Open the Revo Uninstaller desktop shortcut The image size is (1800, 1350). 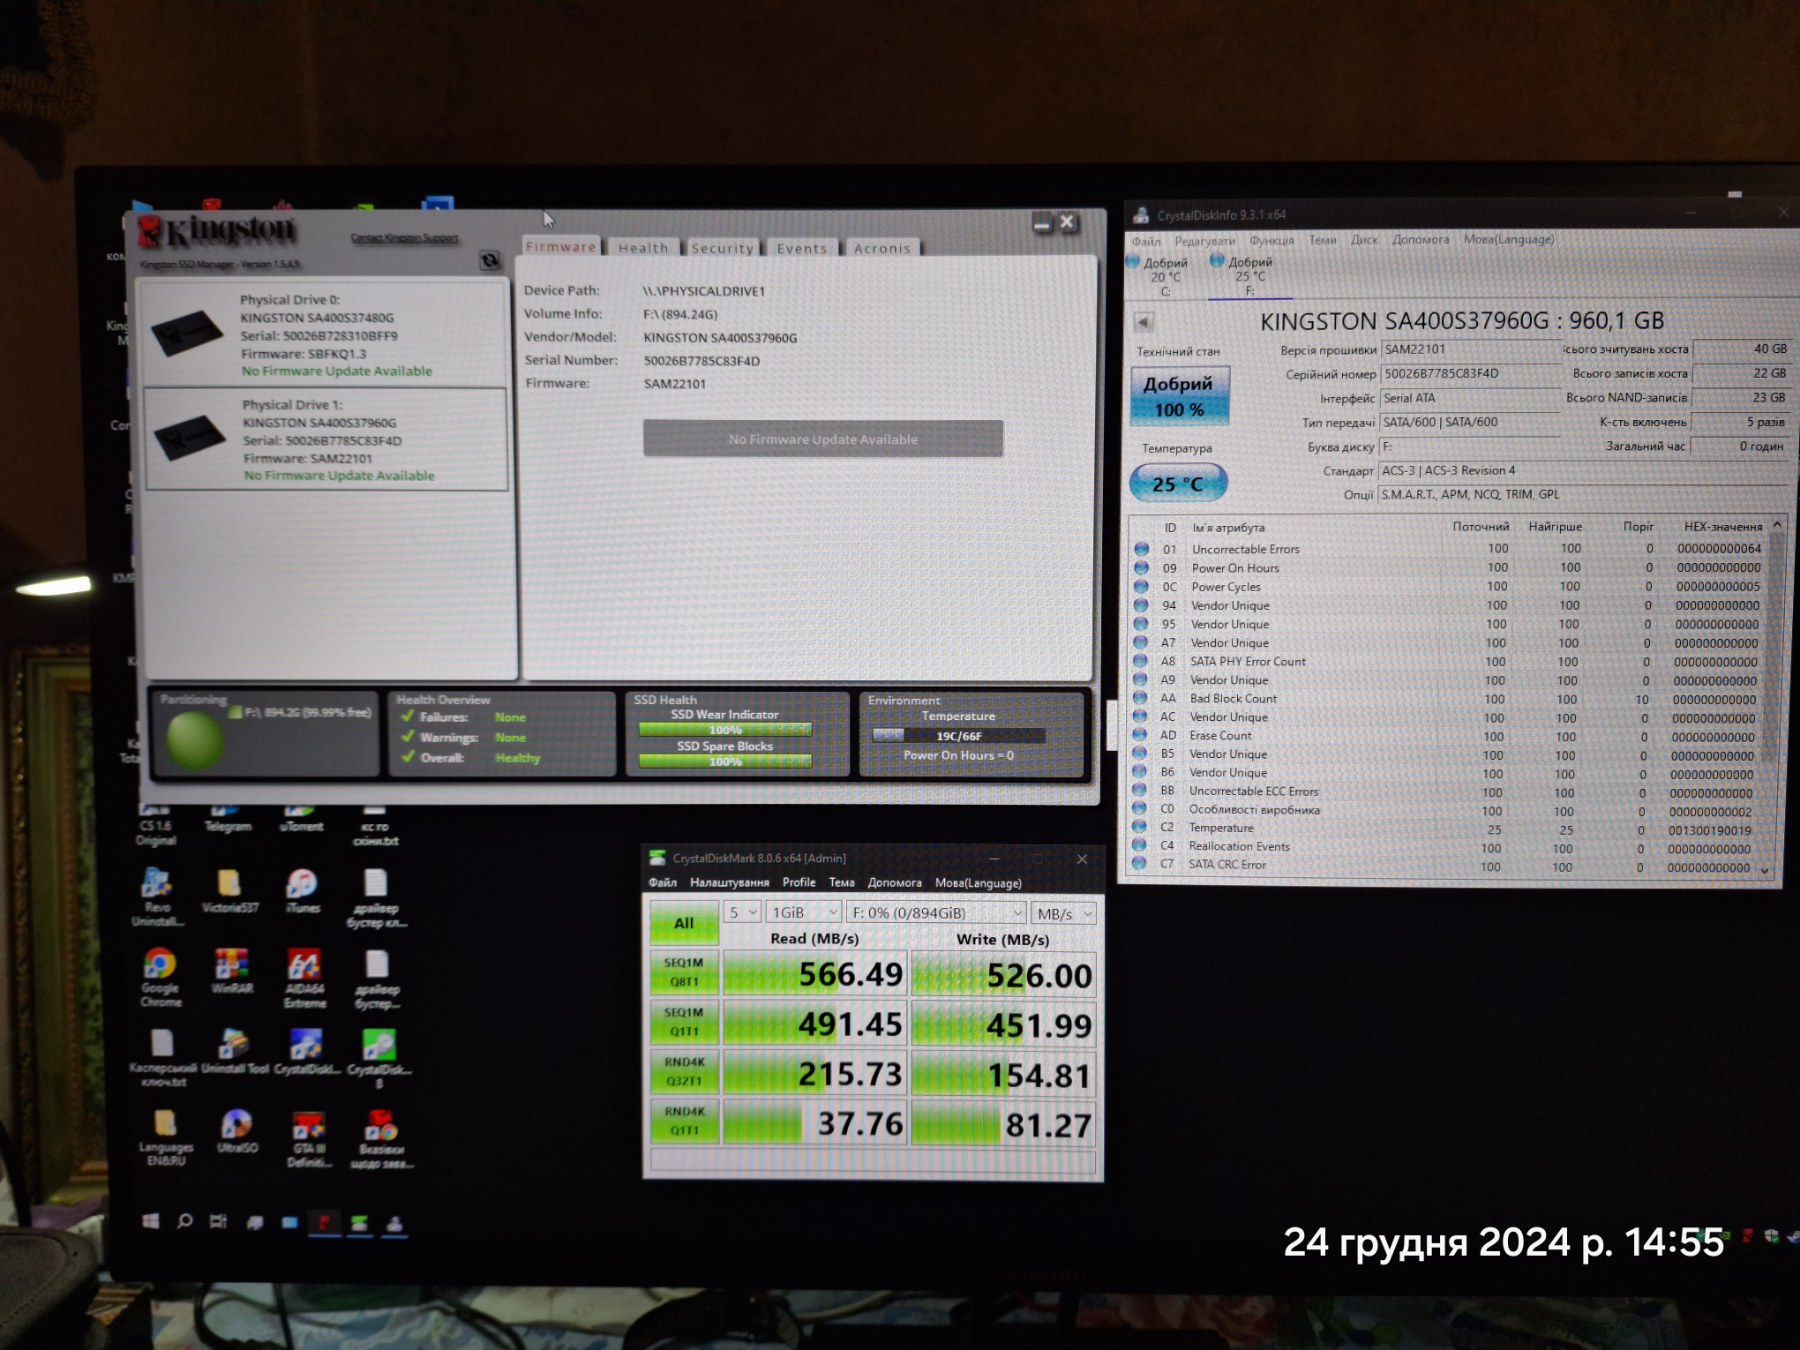click(157, 897)
